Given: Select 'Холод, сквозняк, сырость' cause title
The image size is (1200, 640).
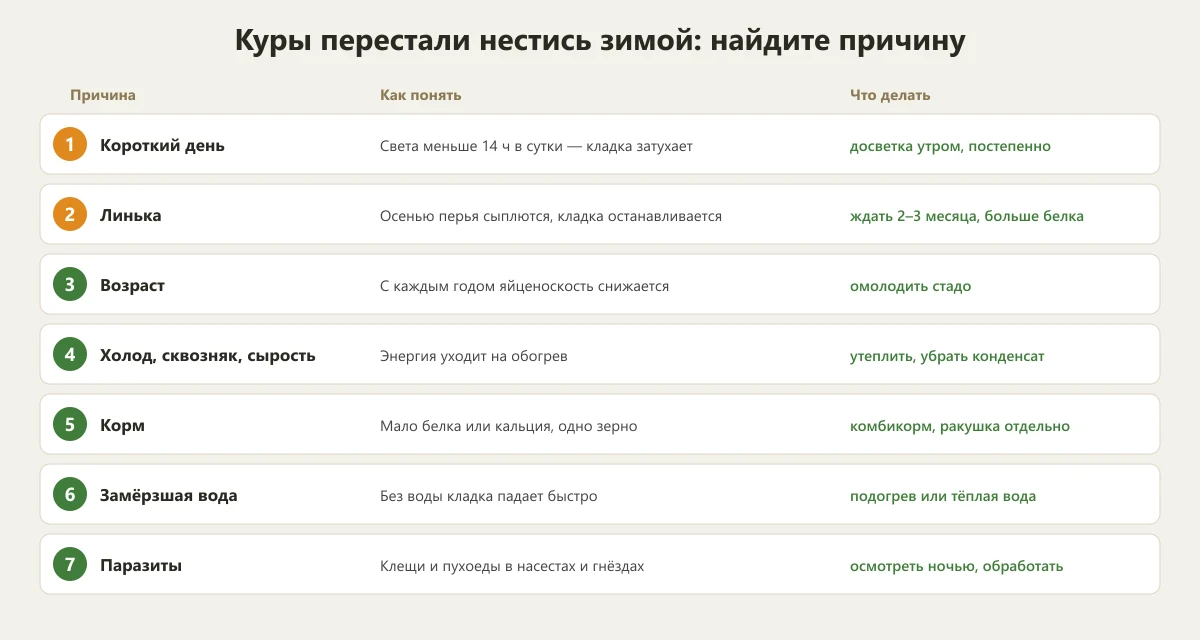Looking at the screenshot, I should tap(208, 356).
